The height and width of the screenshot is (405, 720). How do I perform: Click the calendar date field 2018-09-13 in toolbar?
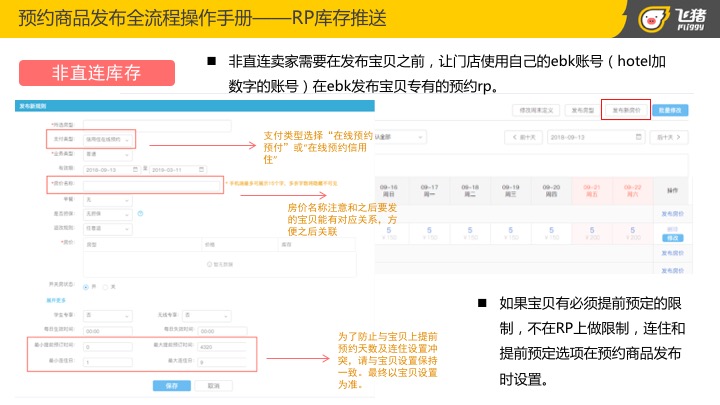click(596, 137)
